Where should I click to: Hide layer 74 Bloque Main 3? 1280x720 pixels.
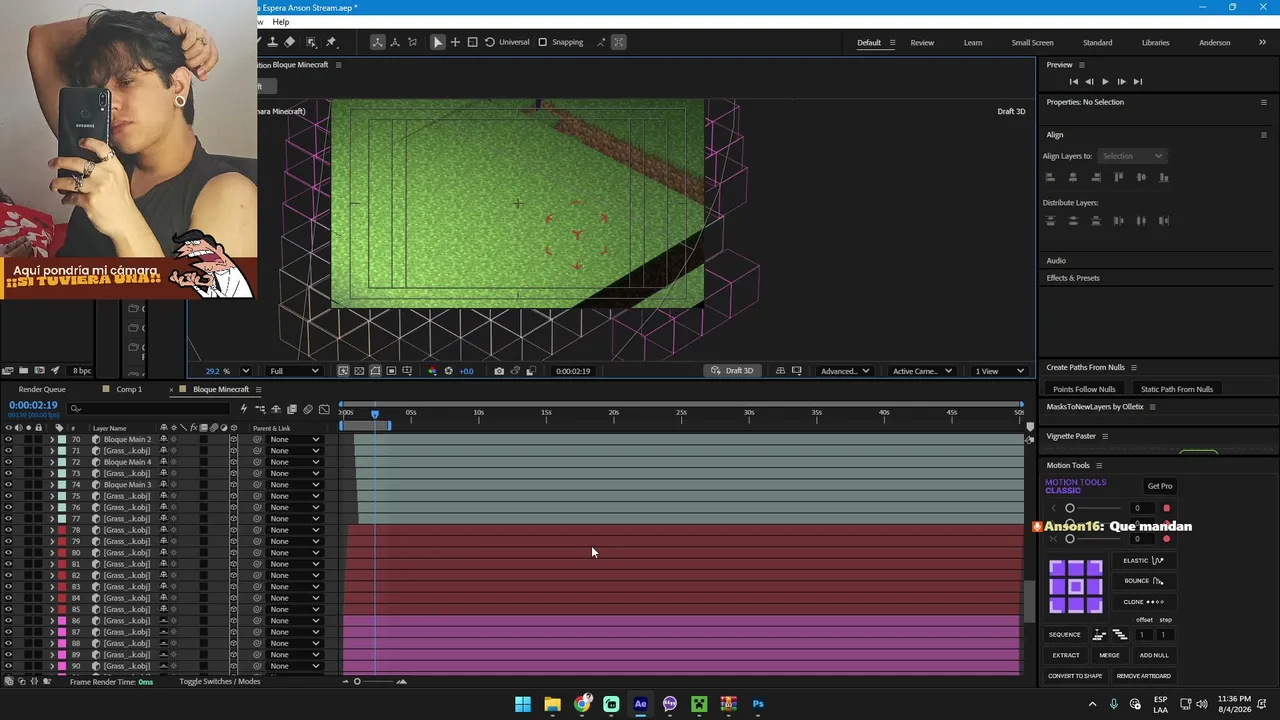tap(8, 485)
